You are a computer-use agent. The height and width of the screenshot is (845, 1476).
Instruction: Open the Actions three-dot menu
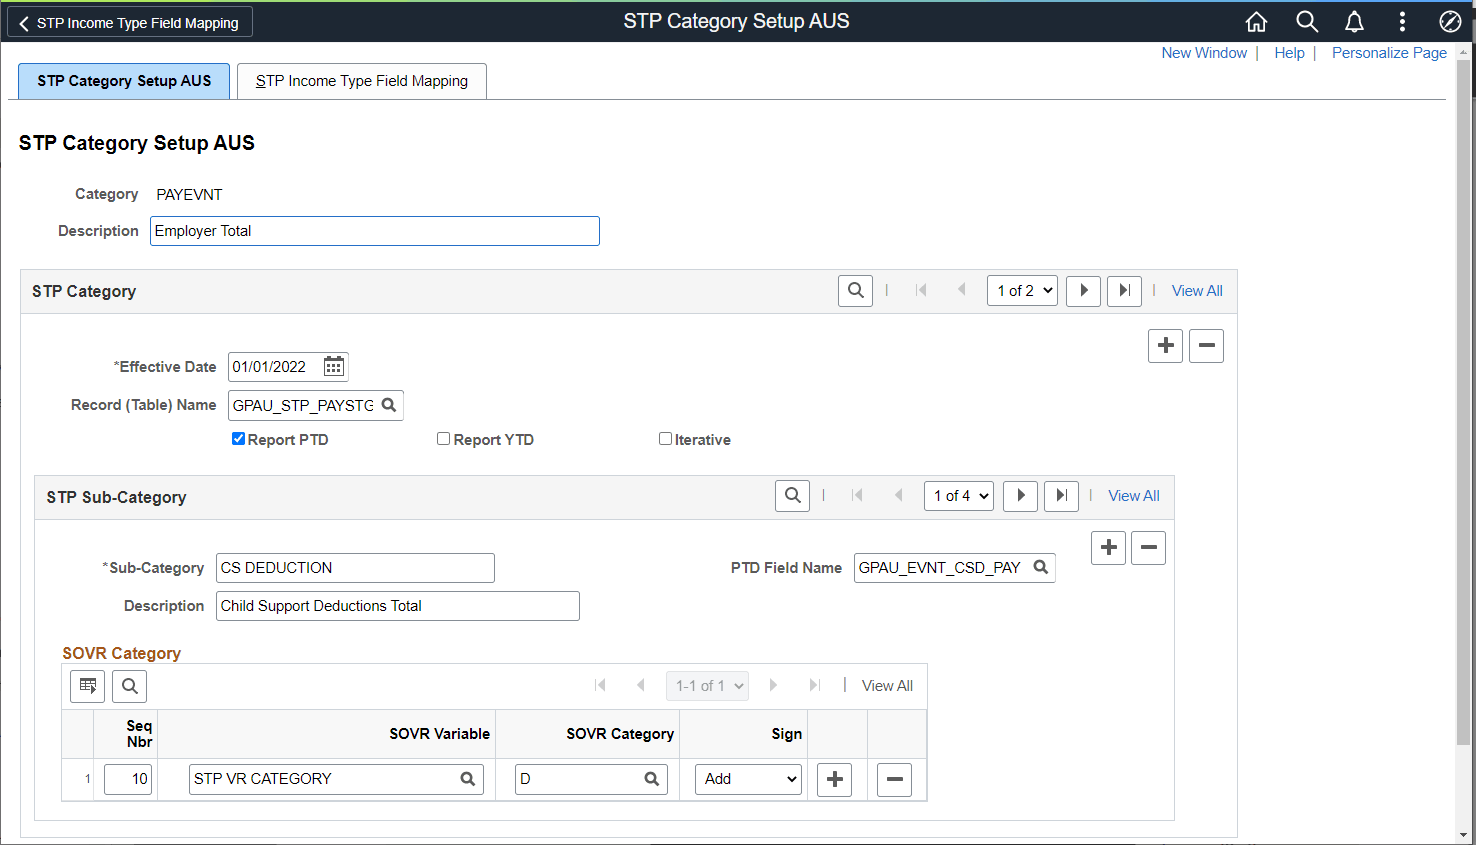pos(1402,21)
